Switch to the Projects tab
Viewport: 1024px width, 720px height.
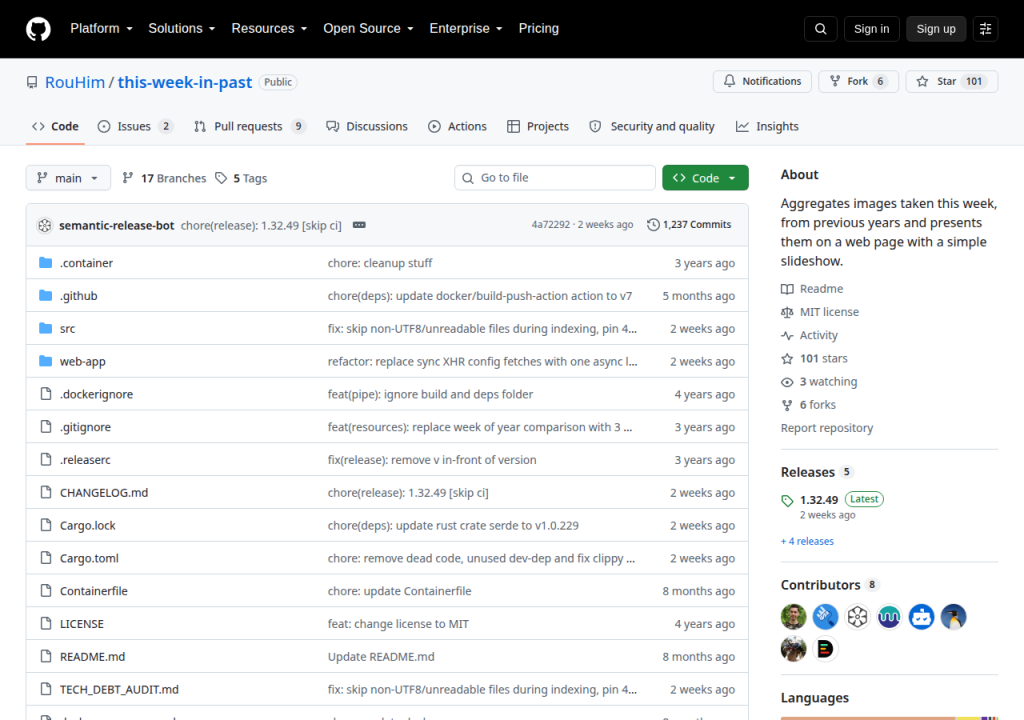538,127
